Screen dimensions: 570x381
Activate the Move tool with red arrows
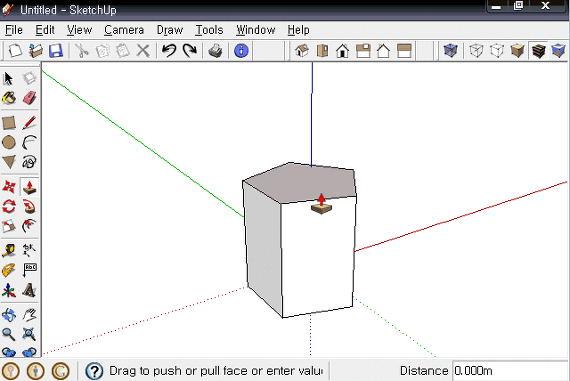click(9, 187)
